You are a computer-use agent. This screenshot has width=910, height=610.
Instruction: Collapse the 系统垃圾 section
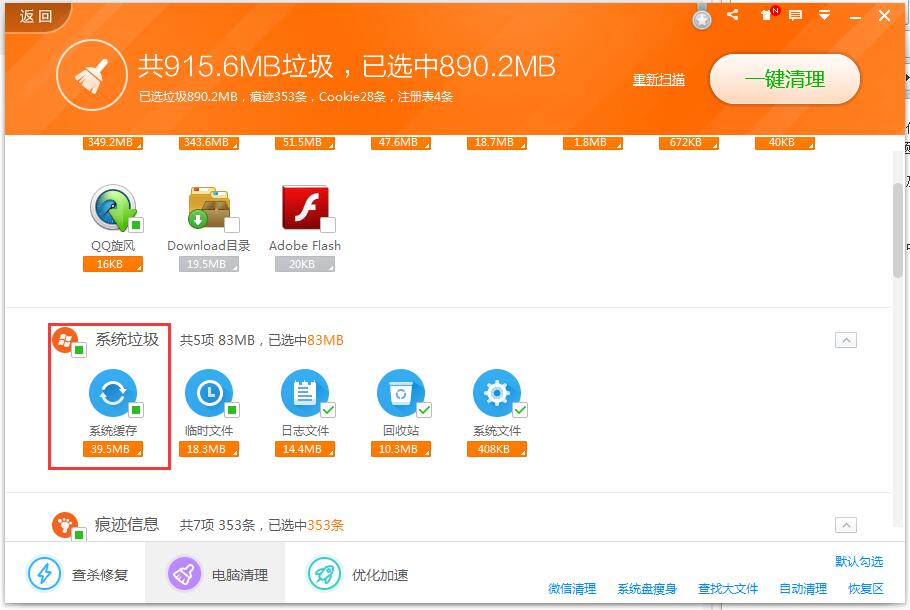coord(846,340)
